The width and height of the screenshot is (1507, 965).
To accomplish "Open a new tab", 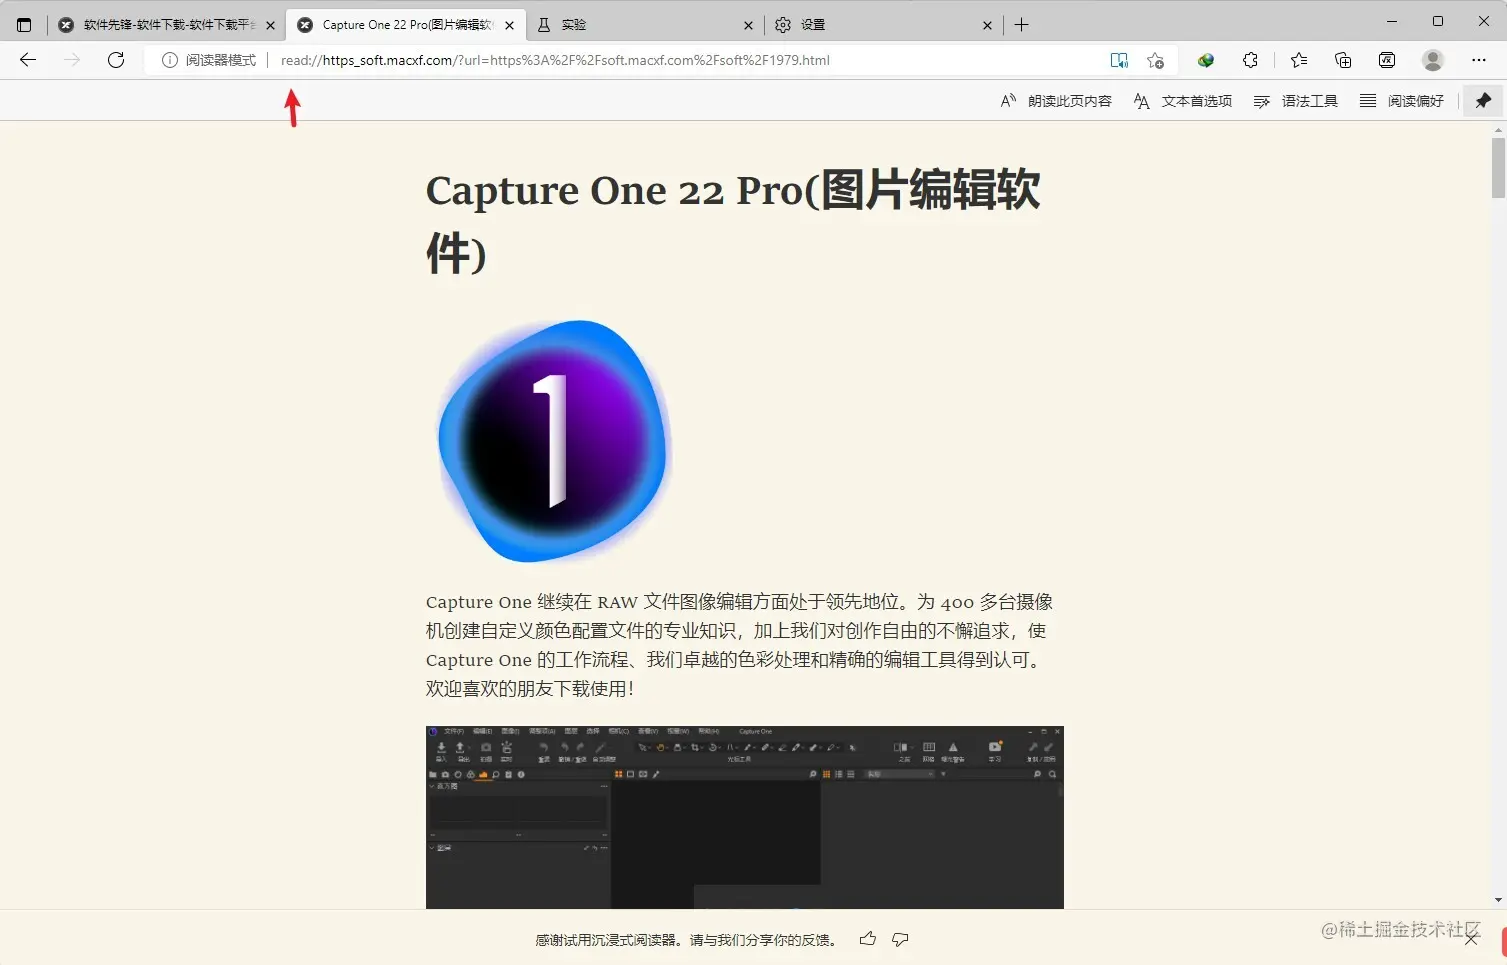I will point(1021,25).
